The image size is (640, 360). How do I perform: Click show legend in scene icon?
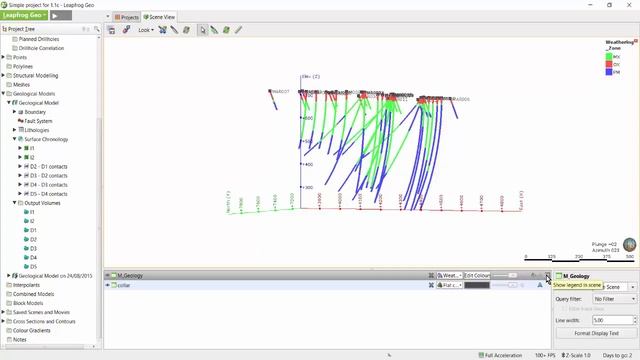click(547, 276)
